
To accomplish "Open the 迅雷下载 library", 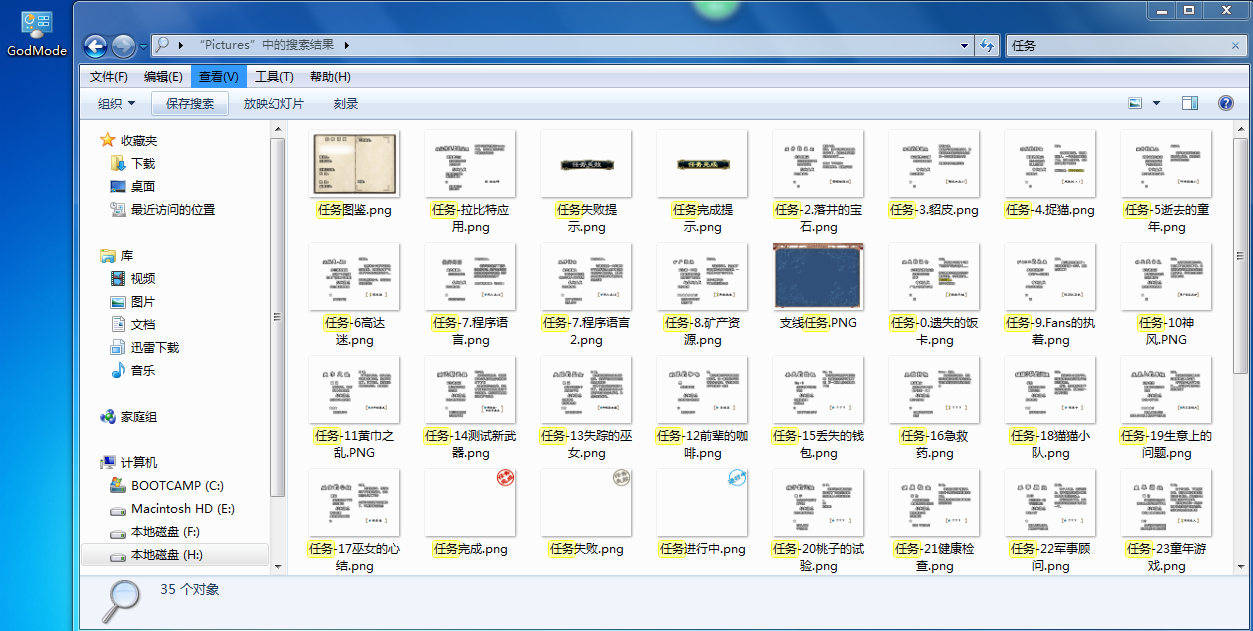I will (155, 347).
